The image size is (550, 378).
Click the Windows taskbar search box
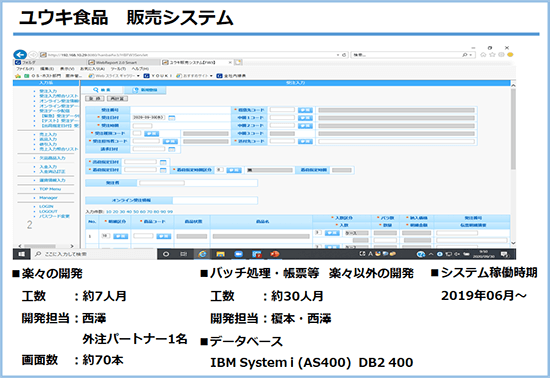point(94,254)
